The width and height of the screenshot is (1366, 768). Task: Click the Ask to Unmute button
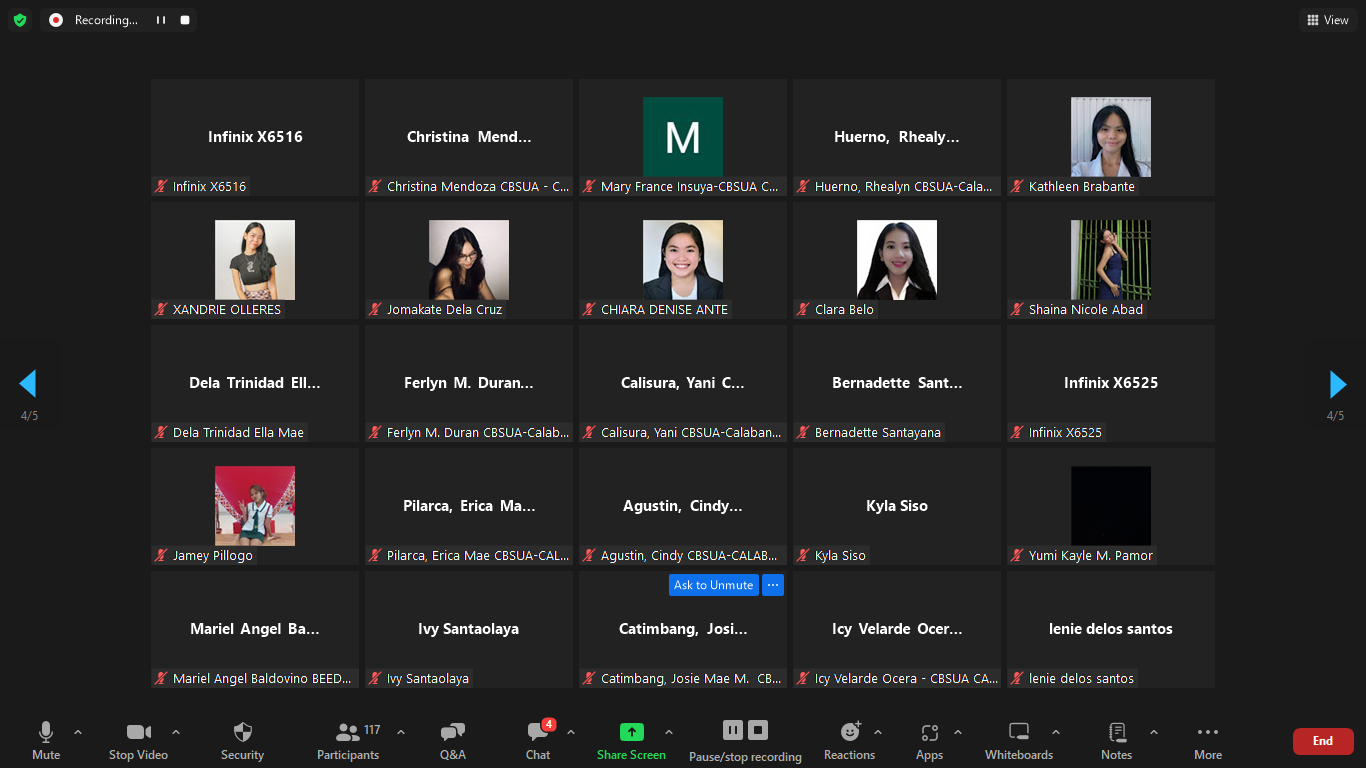(713, 585)
